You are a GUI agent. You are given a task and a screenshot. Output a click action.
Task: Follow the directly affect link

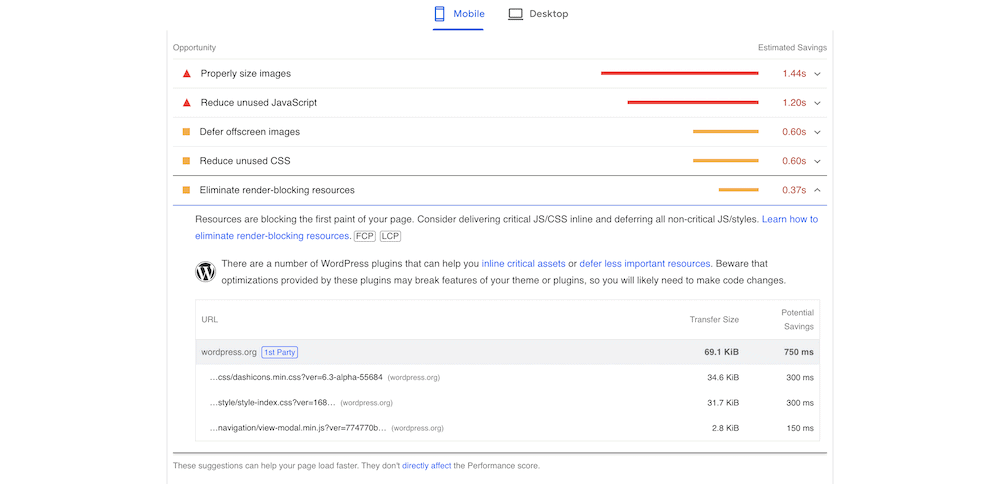pyautogui.click(x=425, y=465)
